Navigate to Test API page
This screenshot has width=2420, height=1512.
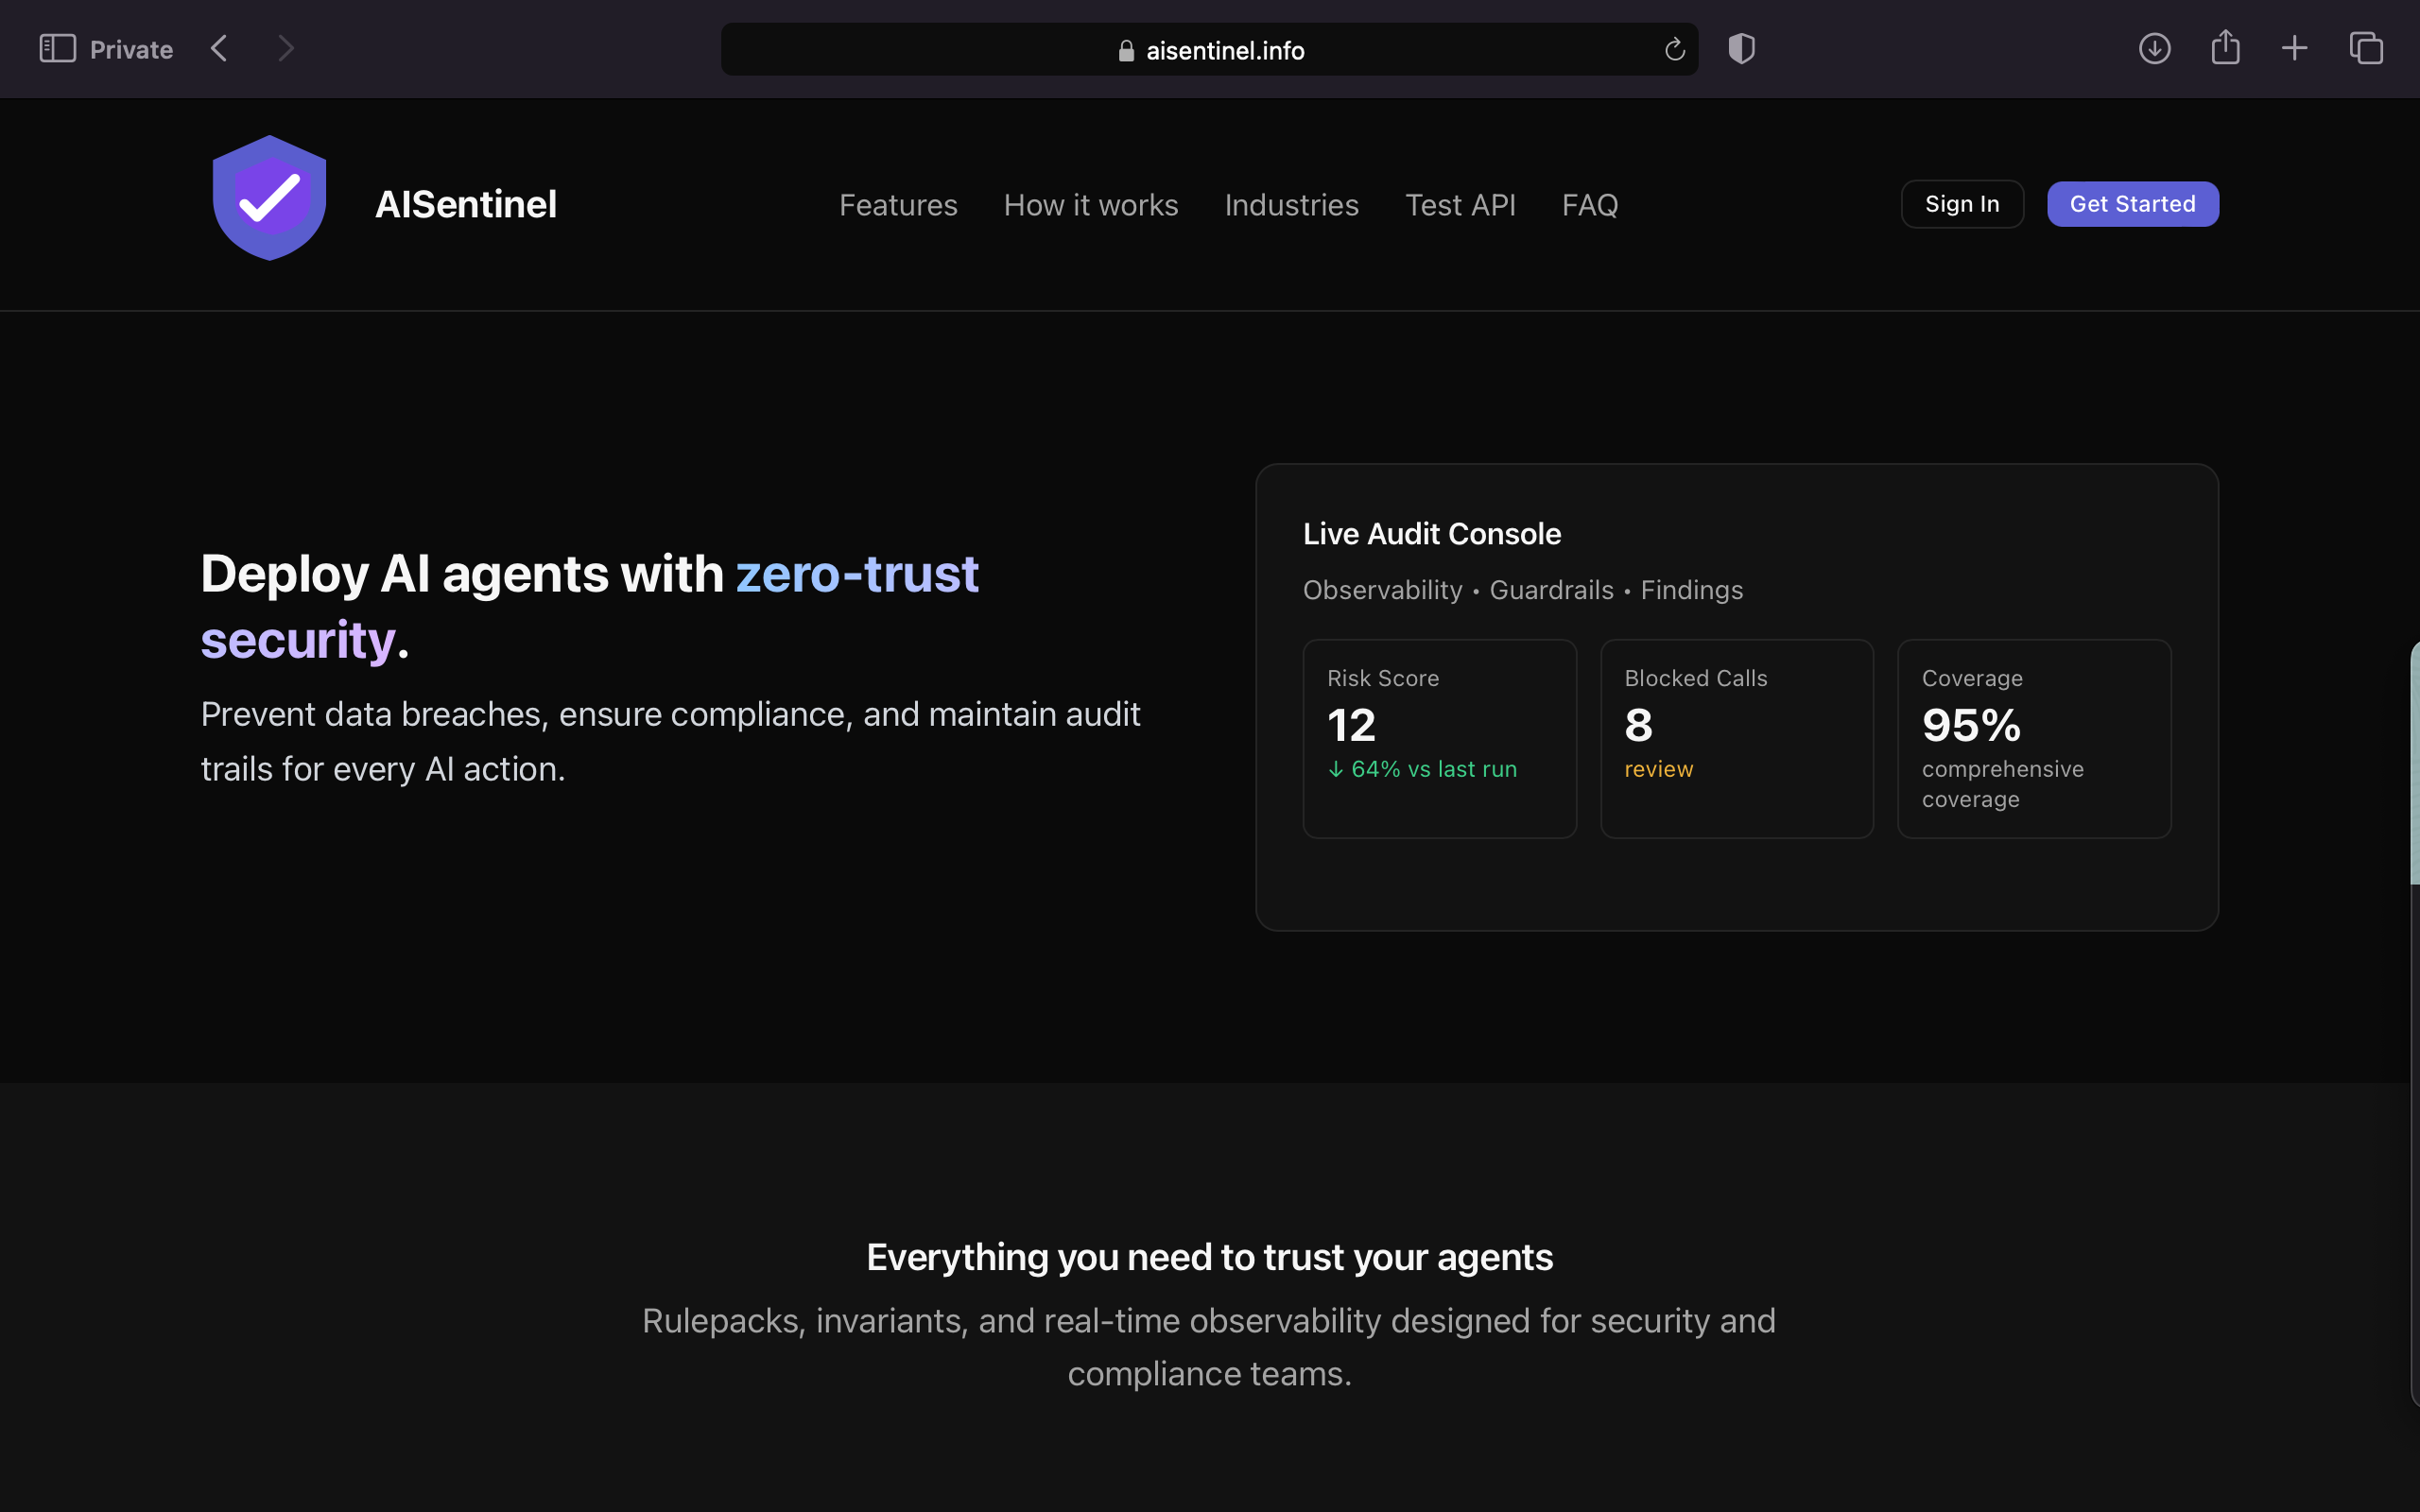[1460, 205]
